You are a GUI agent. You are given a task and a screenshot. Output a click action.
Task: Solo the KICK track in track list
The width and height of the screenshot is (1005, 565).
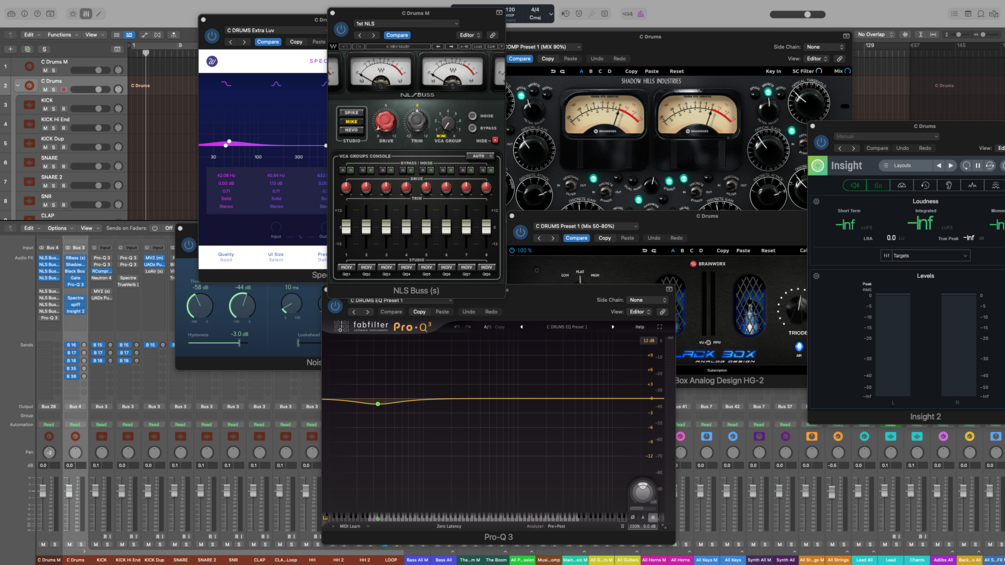pyautogui.click(x=54, y=108)
